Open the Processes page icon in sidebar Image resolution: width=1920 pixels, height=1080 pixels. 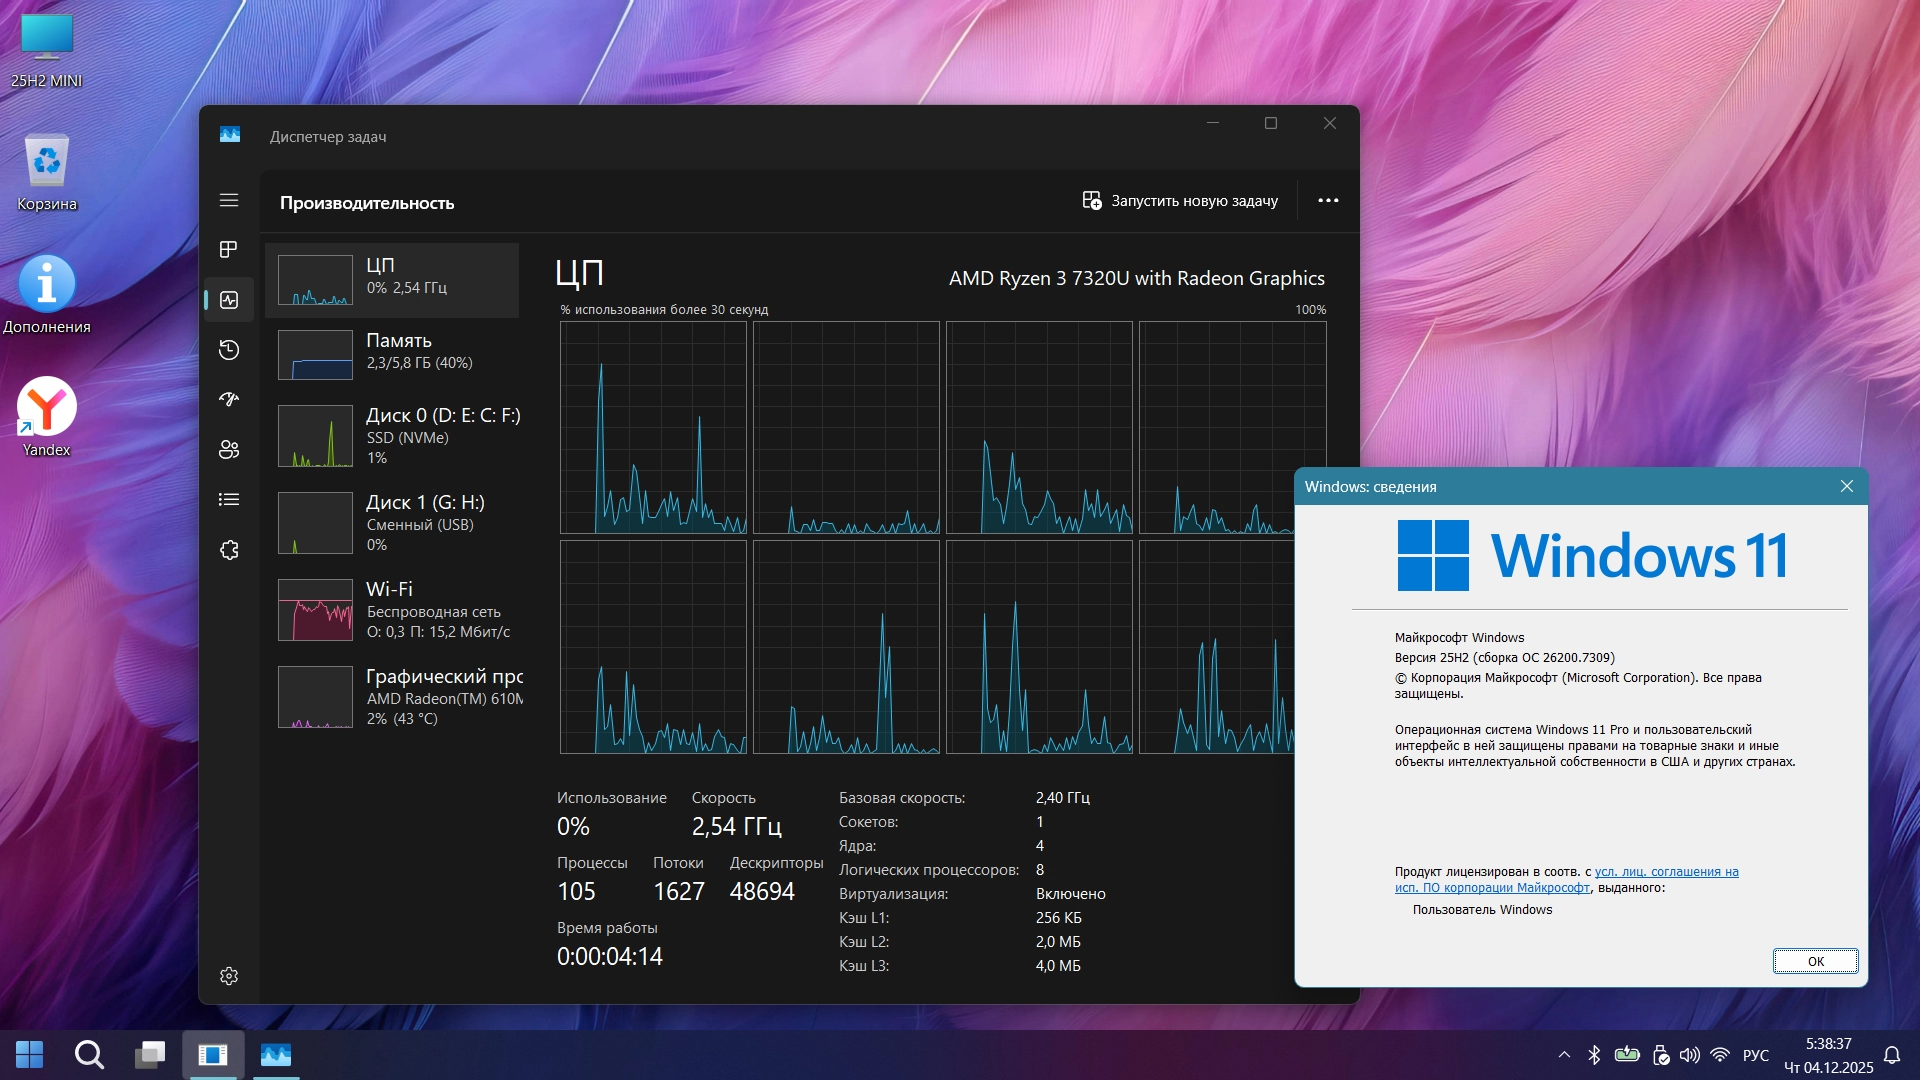(x=229, y=249)
